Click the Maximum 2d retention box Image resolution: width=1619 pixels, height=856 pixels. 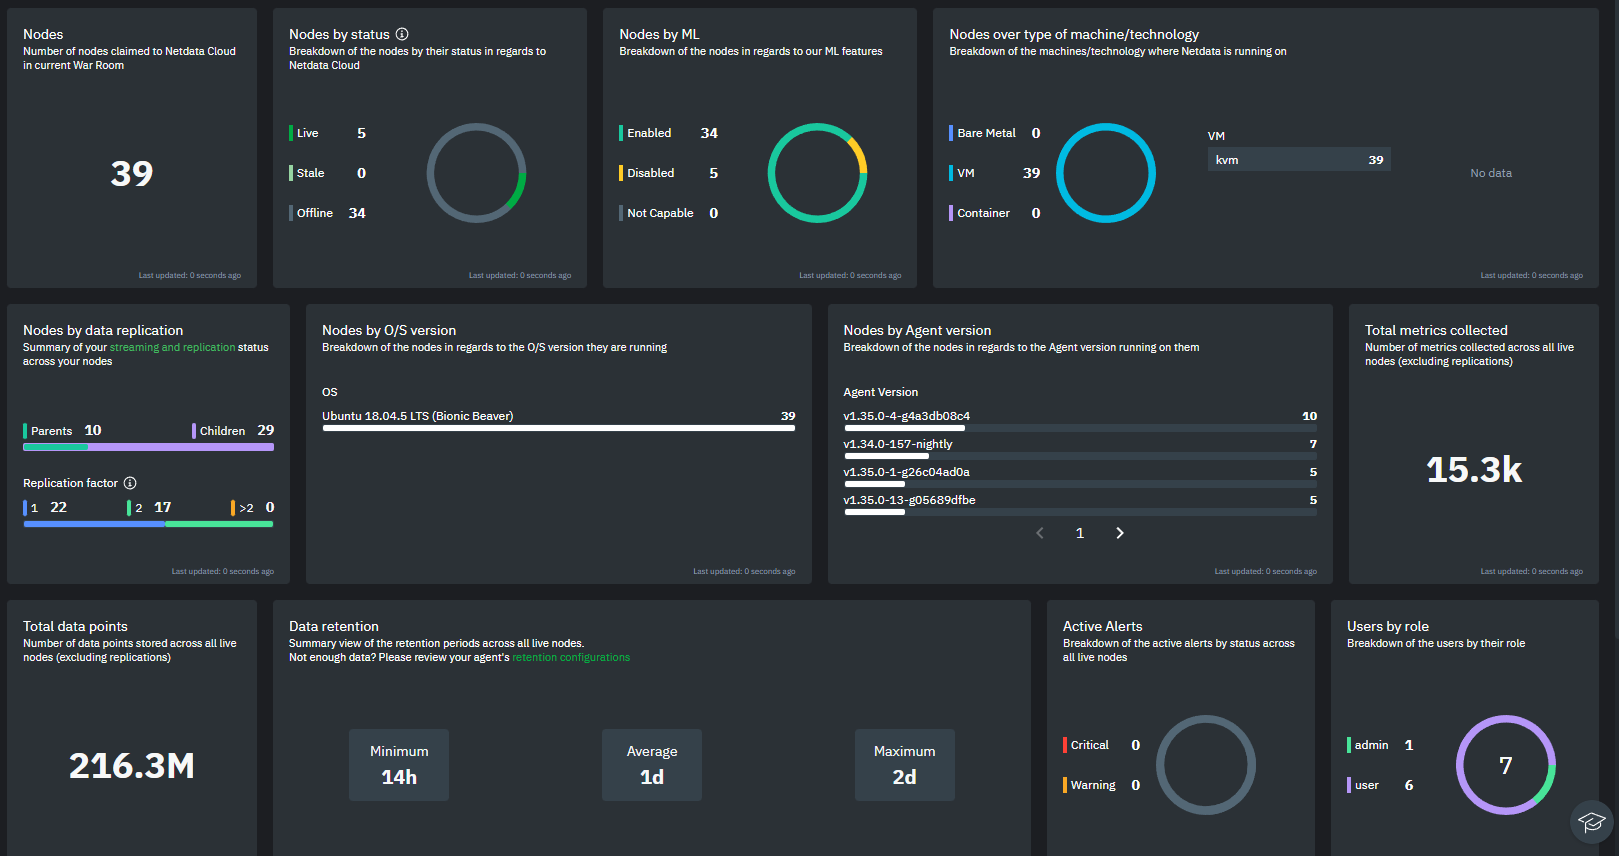pos(905,765)
